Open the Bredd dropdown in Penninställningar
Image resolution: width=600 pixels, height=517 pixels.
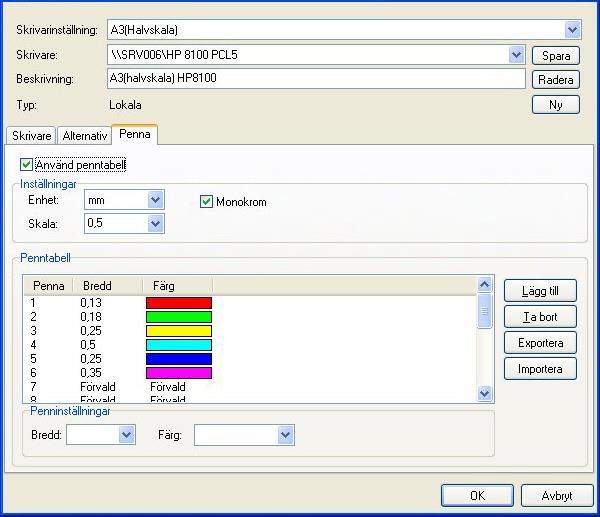click(x=127, y=435)
